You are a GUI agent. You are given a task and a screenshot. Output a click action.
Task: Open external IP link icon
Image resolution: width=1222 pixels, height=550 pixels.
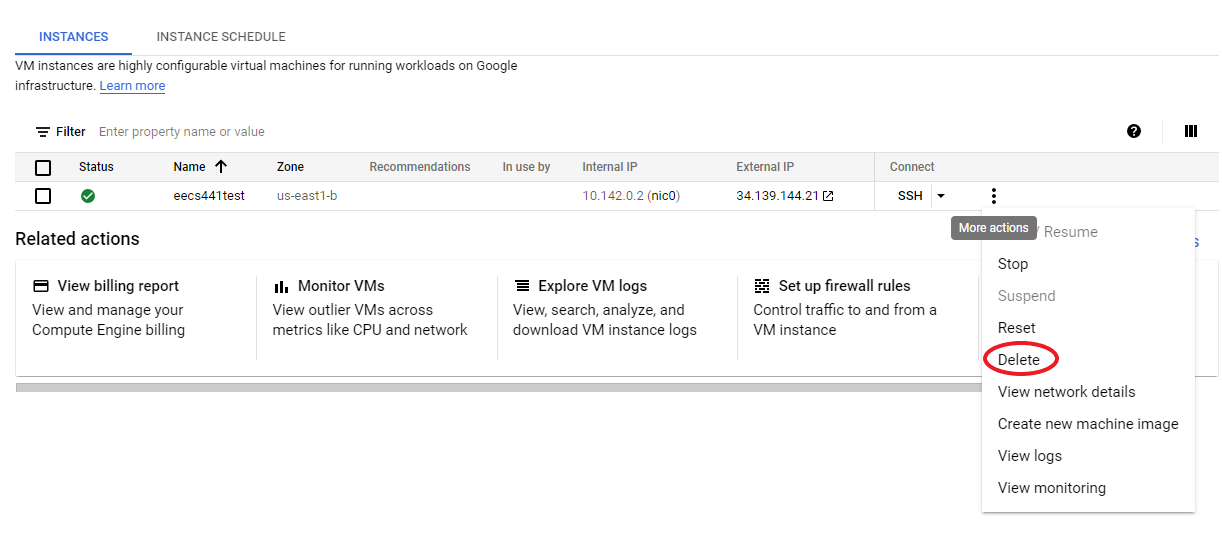[x=828, y=196]
